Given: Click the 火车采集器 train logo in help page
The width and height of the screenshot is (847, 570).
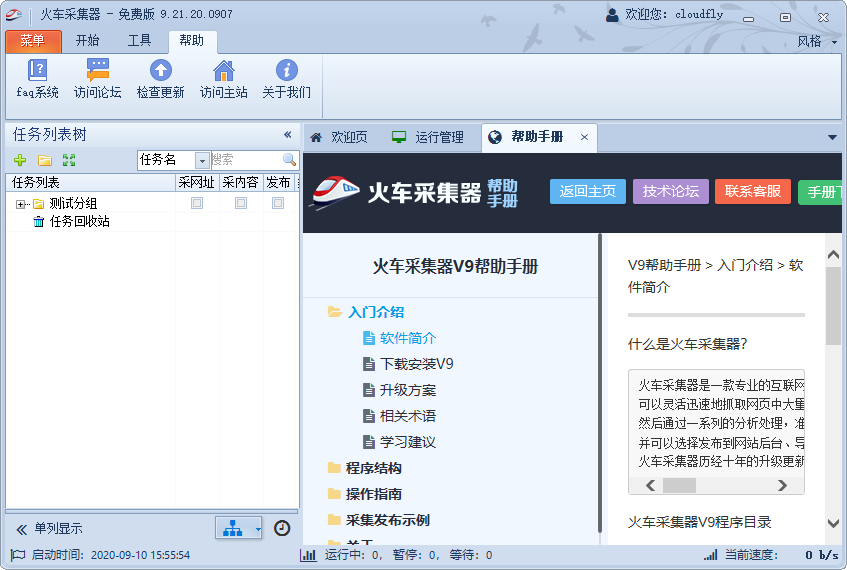Looking at the screenshot, I should 334,192.
